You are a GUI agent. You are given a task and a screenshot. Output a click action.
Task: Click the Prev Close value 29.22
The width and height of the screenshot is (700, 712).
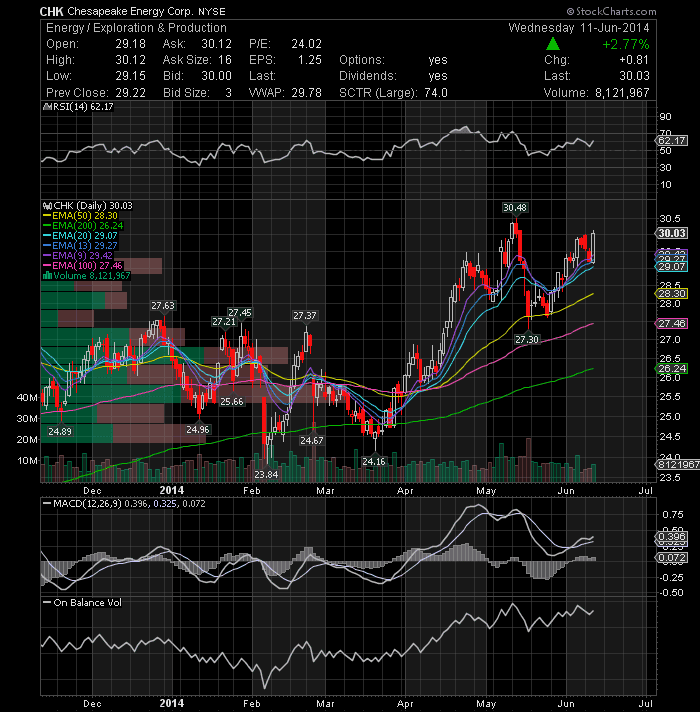pyautogui.click(x=130, y=93)
